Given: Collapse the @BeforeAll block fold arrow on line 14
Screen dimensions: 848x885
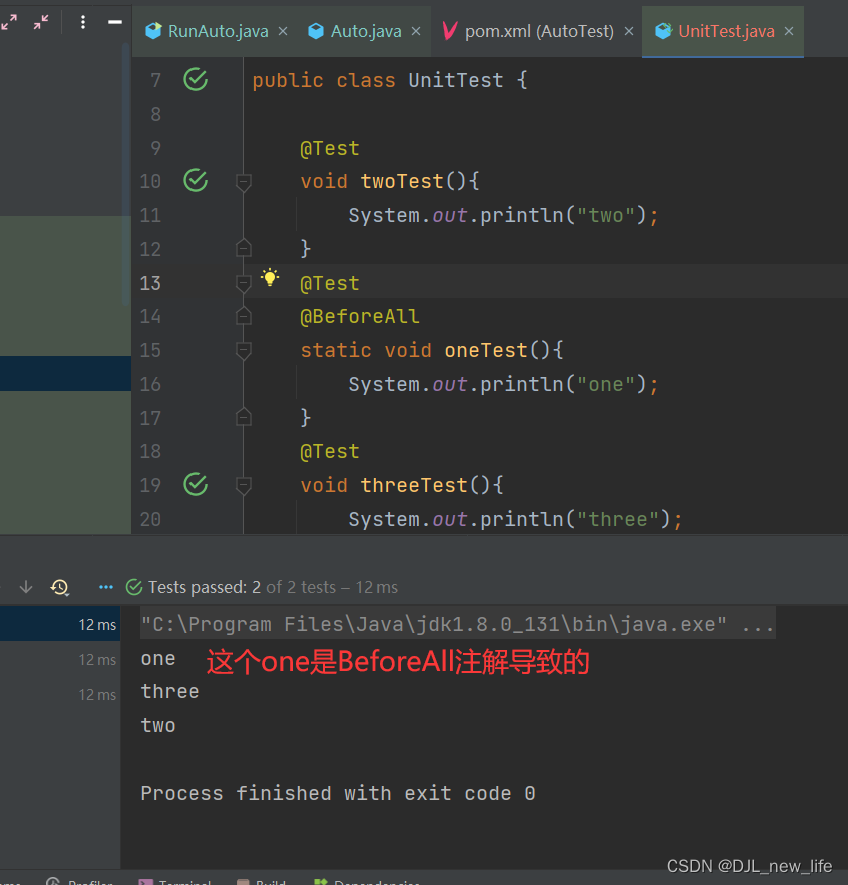Looking at the screenshot, I should tap(243, 316).
